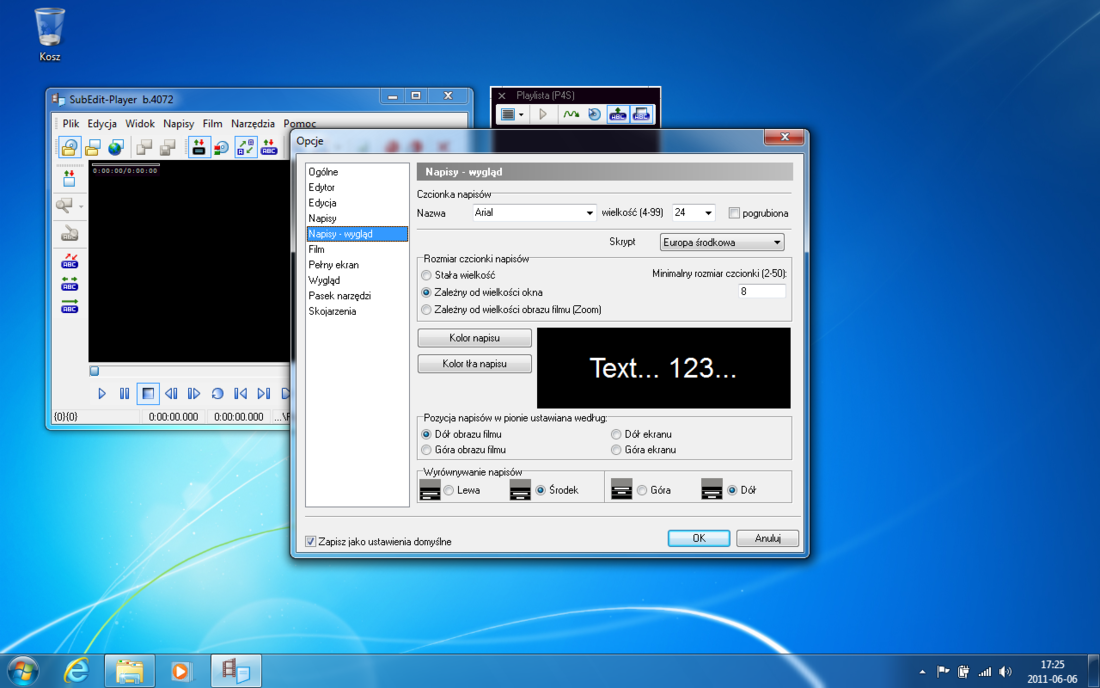Screen dimensions: 1100x688
Task: Click the volume speaker icon in system tray
Action: tap(1005, 672)
